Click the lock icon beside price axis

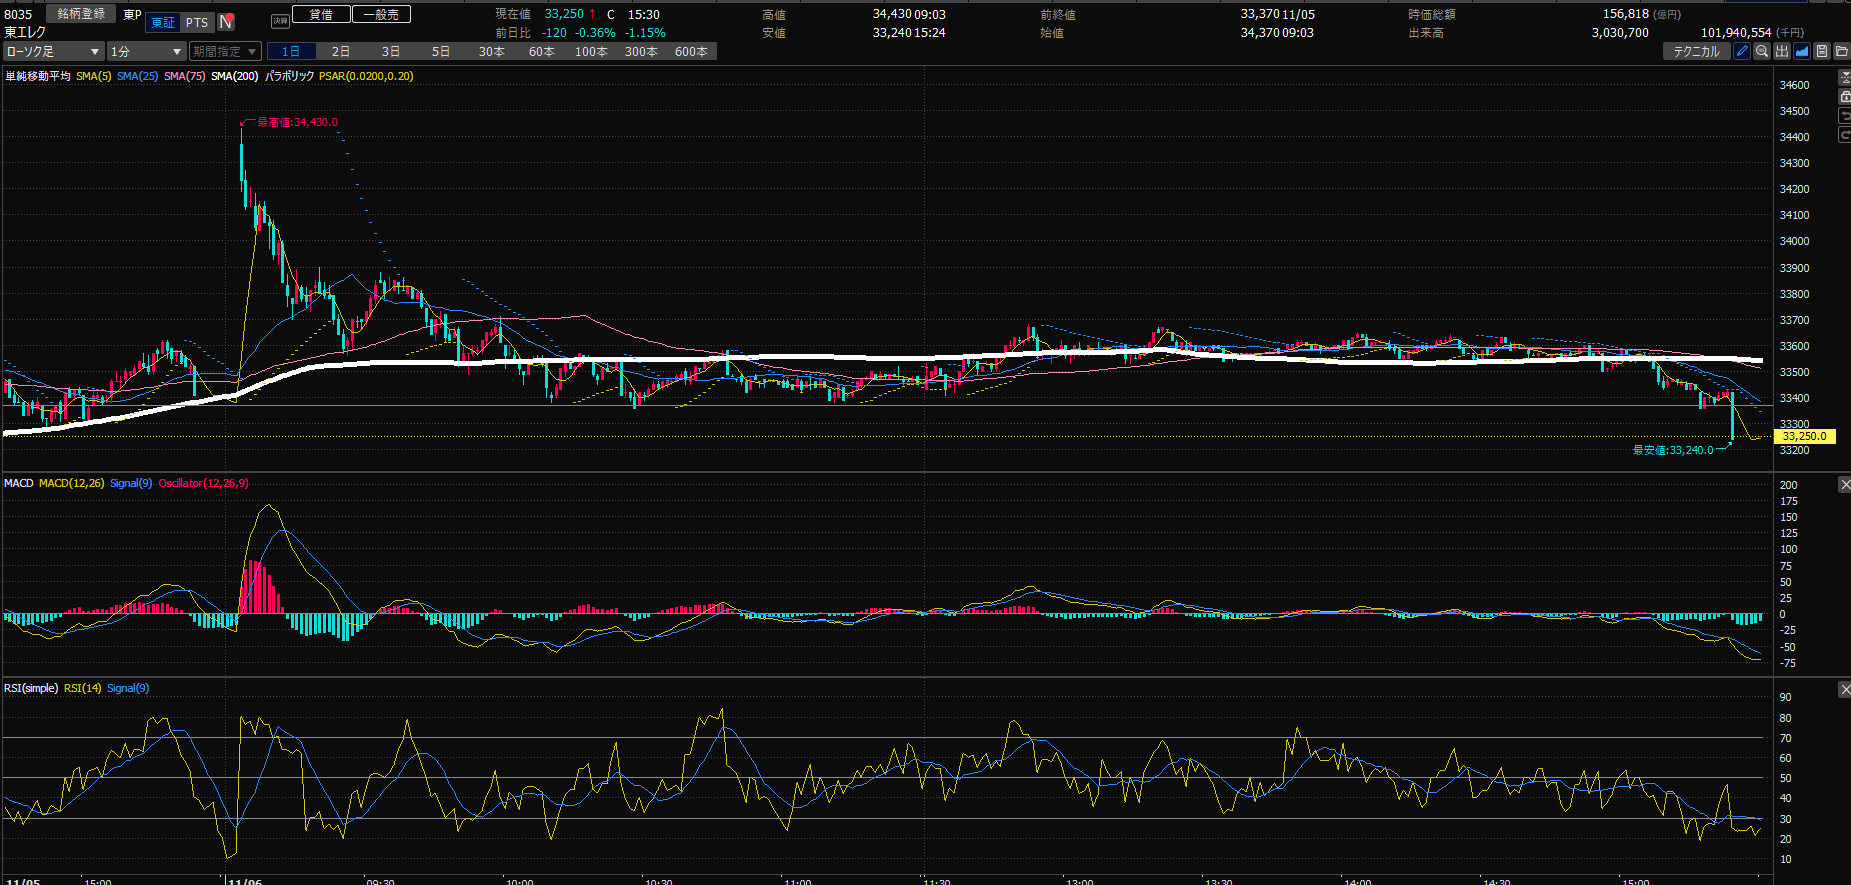pyautogui.click(x=1844, y=97)
